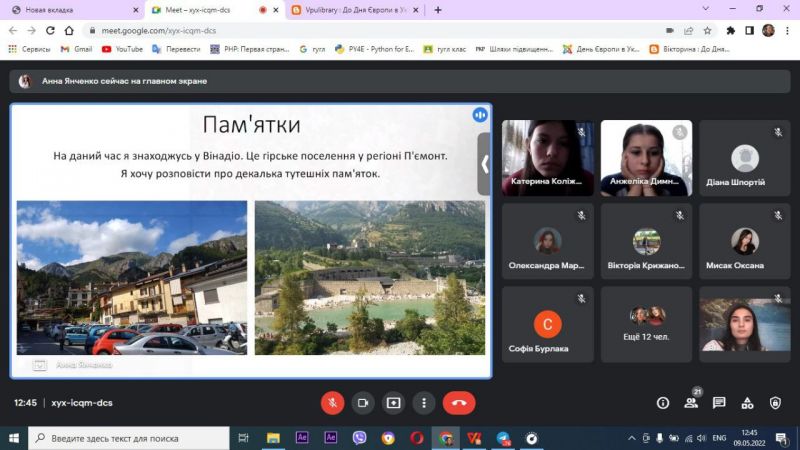Open the Windows Start menu

14,438
